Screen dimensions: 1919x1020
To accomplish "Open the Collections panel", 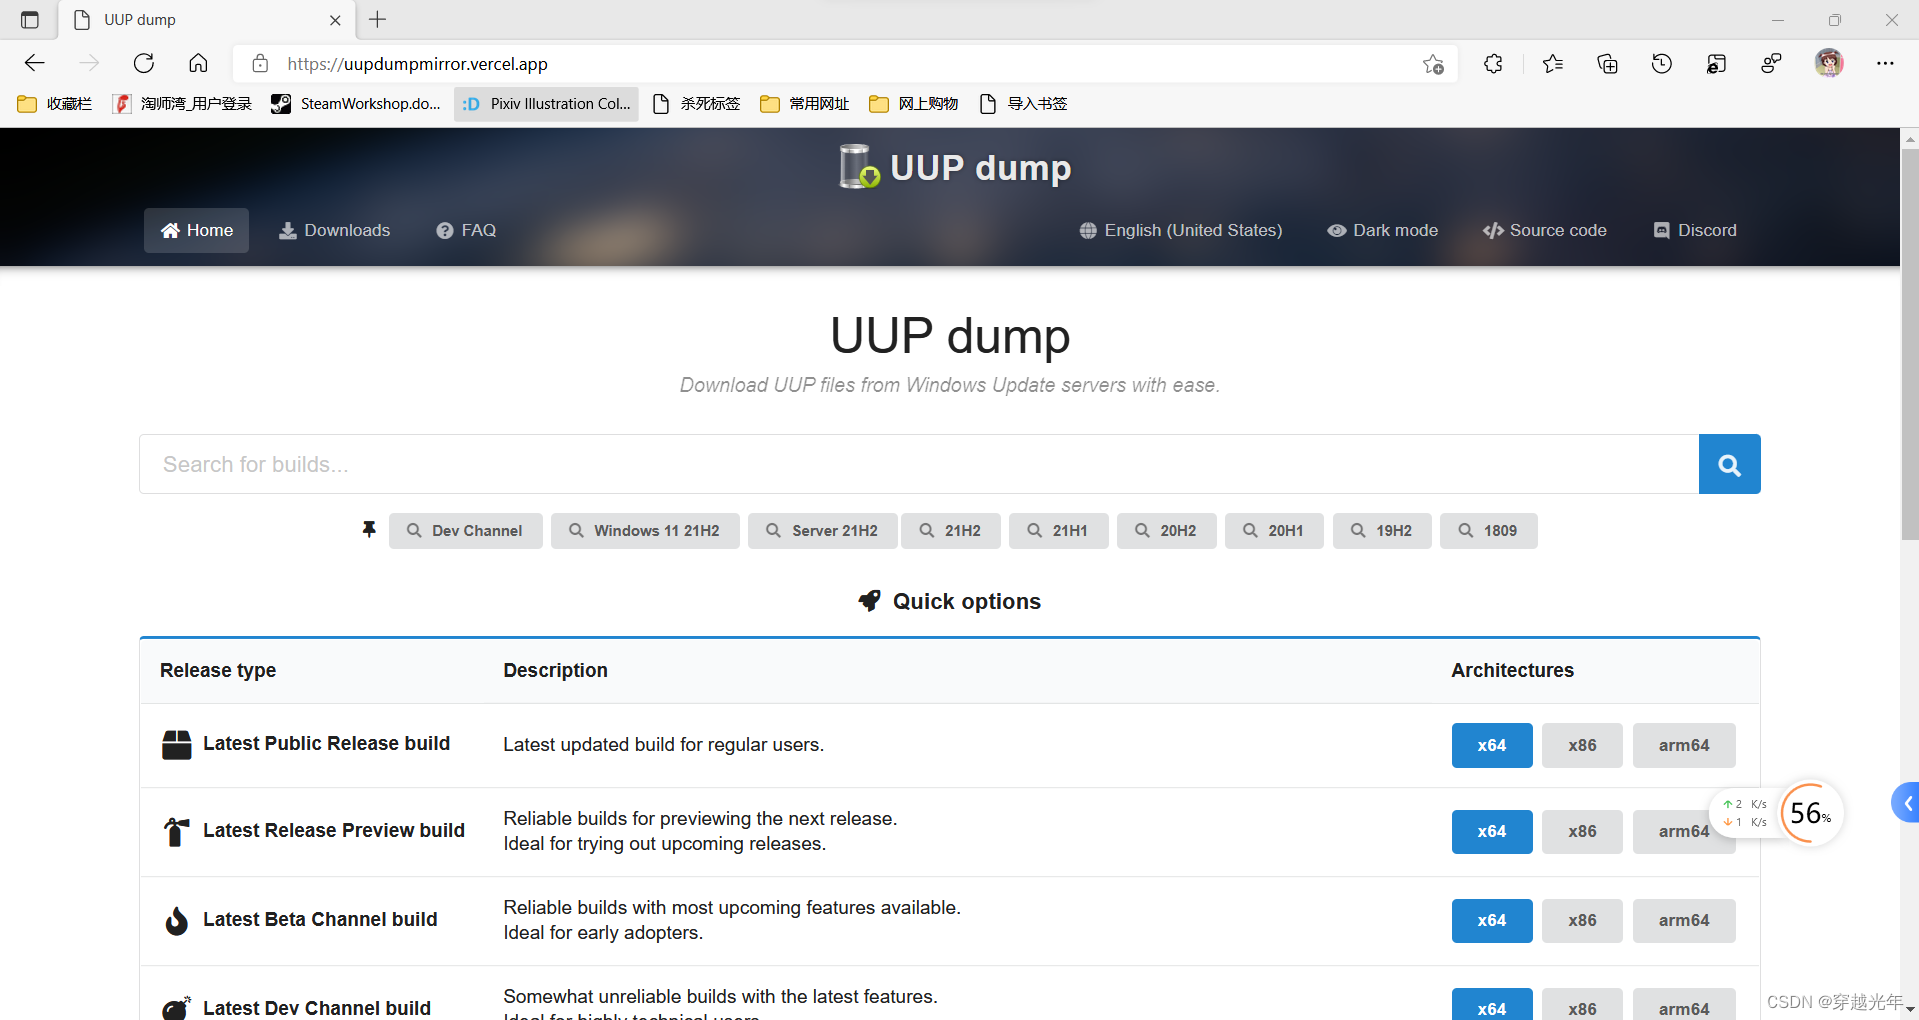I will click(1607, 64).
